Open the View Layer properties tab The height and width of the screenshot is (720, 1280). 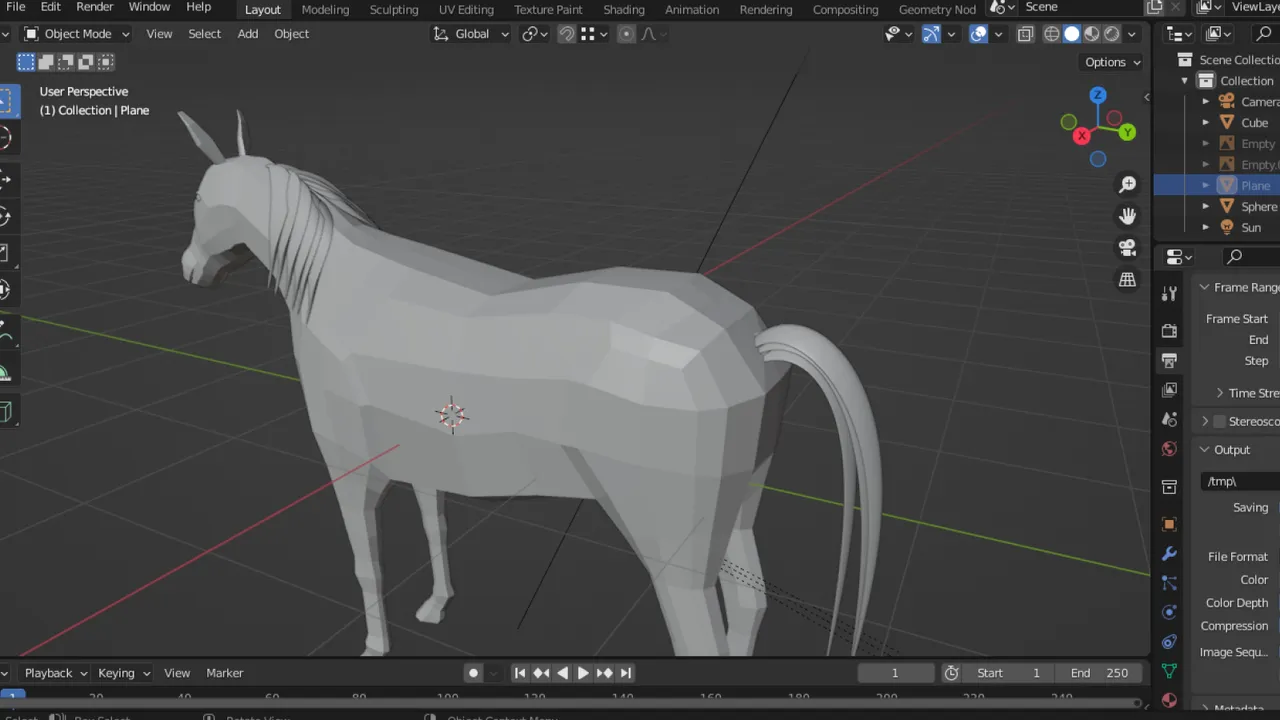coord(1169,390)
